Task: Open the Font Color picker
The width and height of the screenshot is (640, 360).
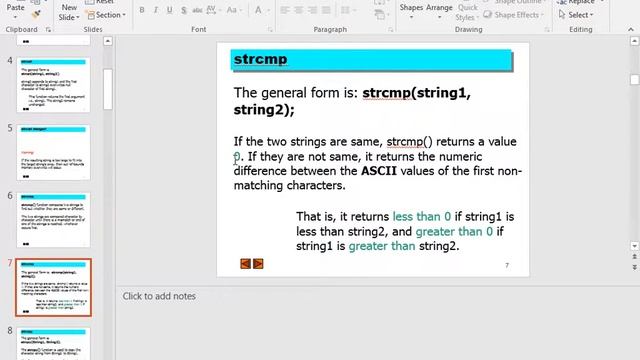Action: pos(262,10)
